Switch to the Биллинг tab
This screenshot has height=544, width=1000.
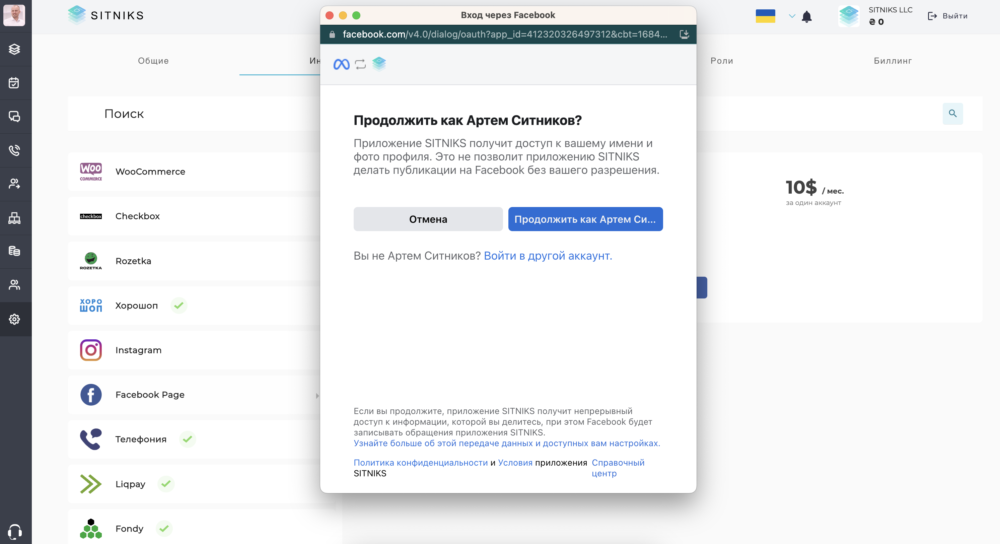(892, 61)
